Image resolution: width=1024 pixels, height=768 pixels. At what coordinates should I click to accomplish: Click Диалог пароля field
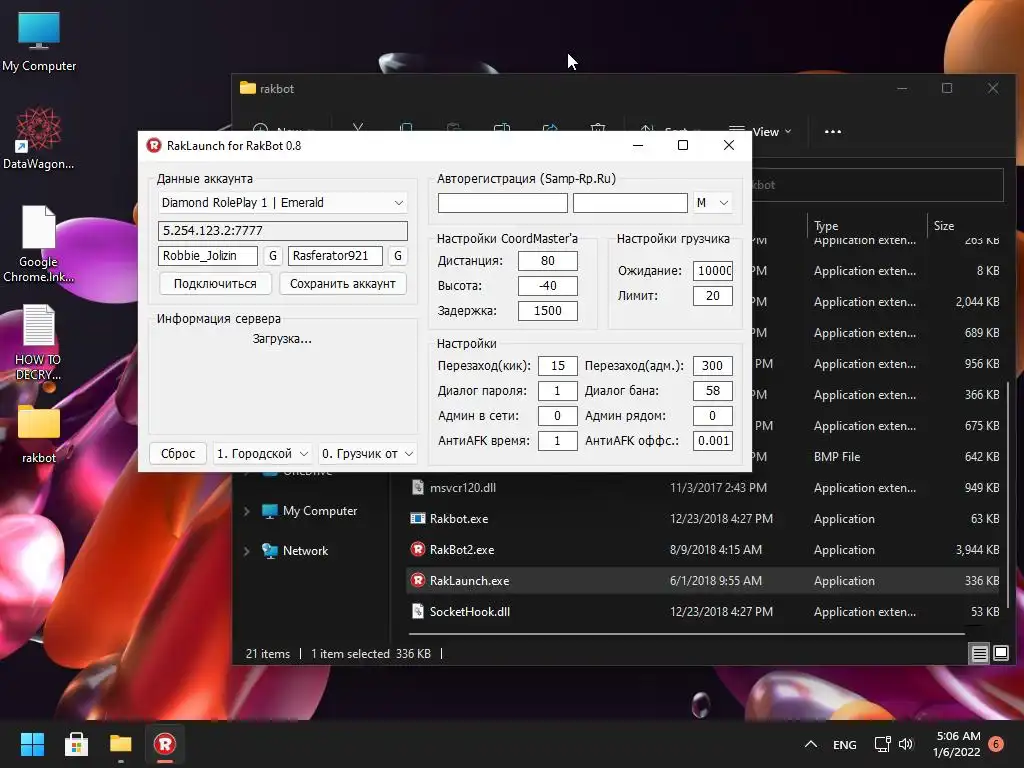(x=557, y=391)
